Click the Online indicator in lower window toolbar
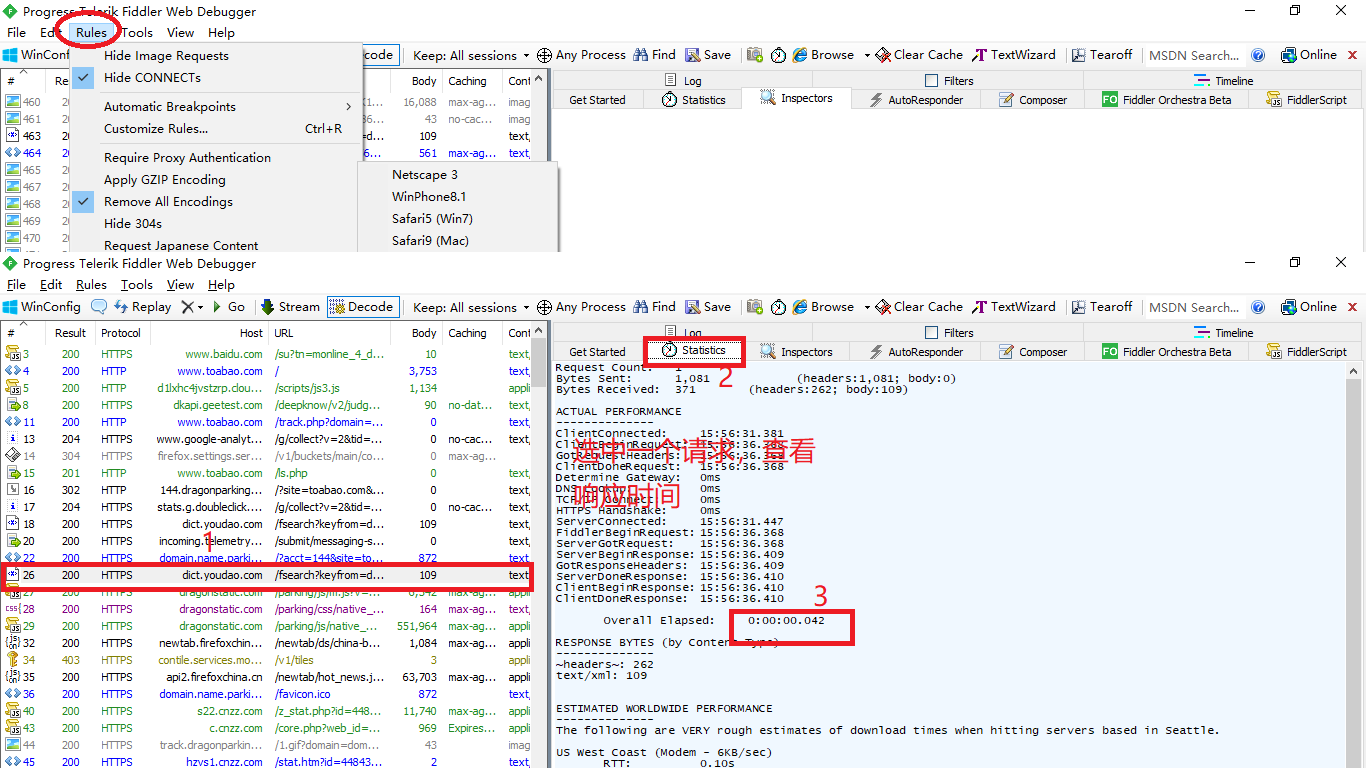This screenshot has height=768, width=1366. (x=1308, y=307)
